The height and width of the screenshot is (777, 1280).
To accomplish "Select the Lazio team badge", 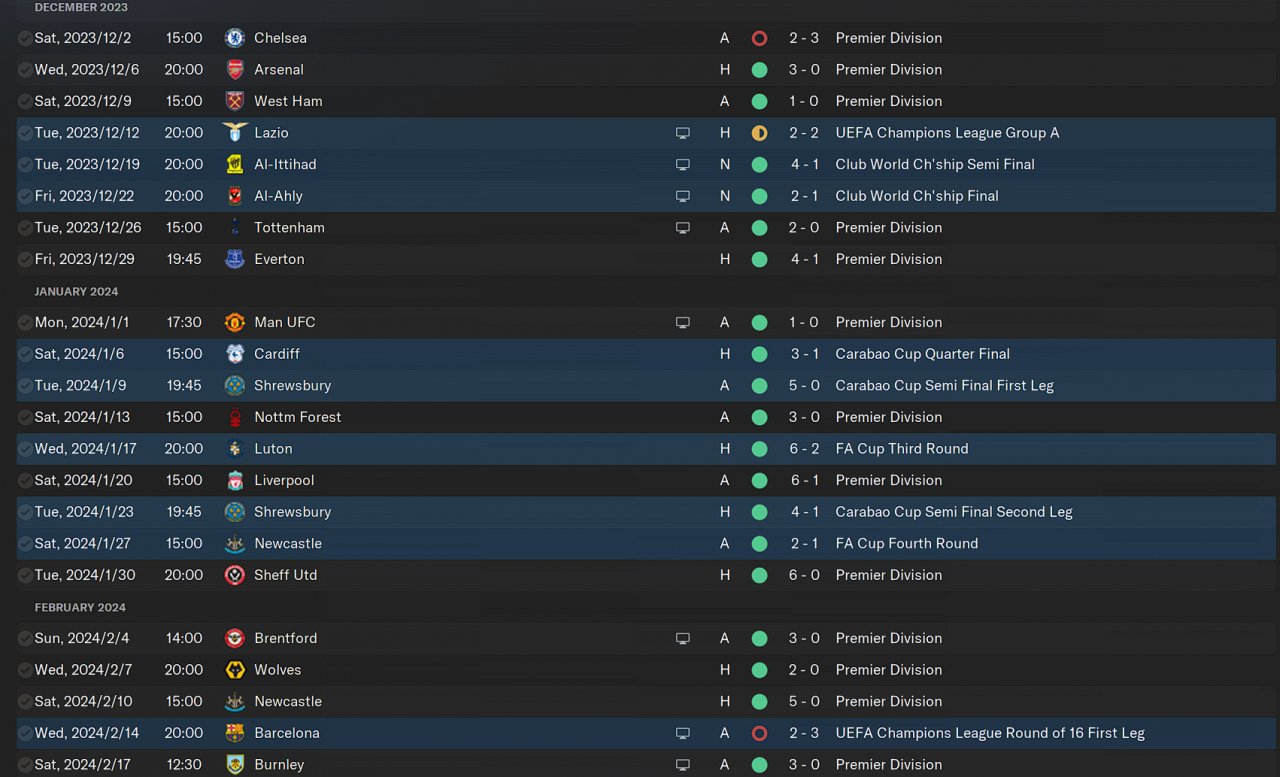I will click(x=235, y=133).
